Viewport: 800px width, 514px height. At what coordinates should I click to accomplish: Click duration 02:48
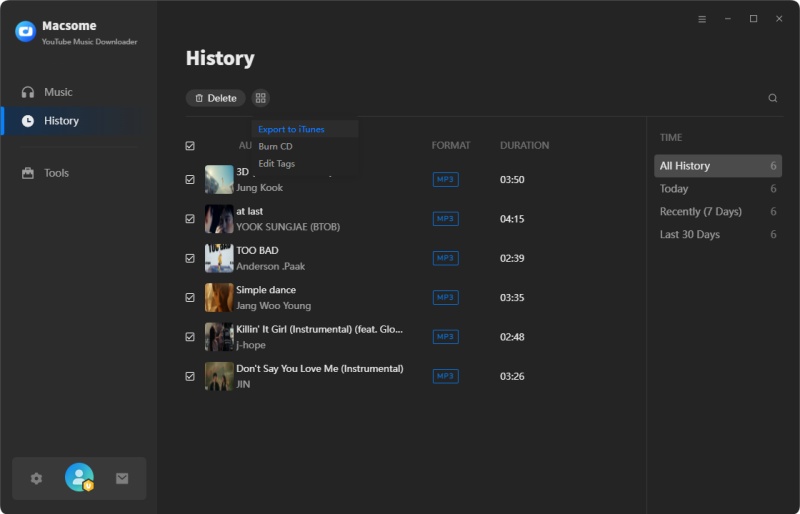(512, 337)
